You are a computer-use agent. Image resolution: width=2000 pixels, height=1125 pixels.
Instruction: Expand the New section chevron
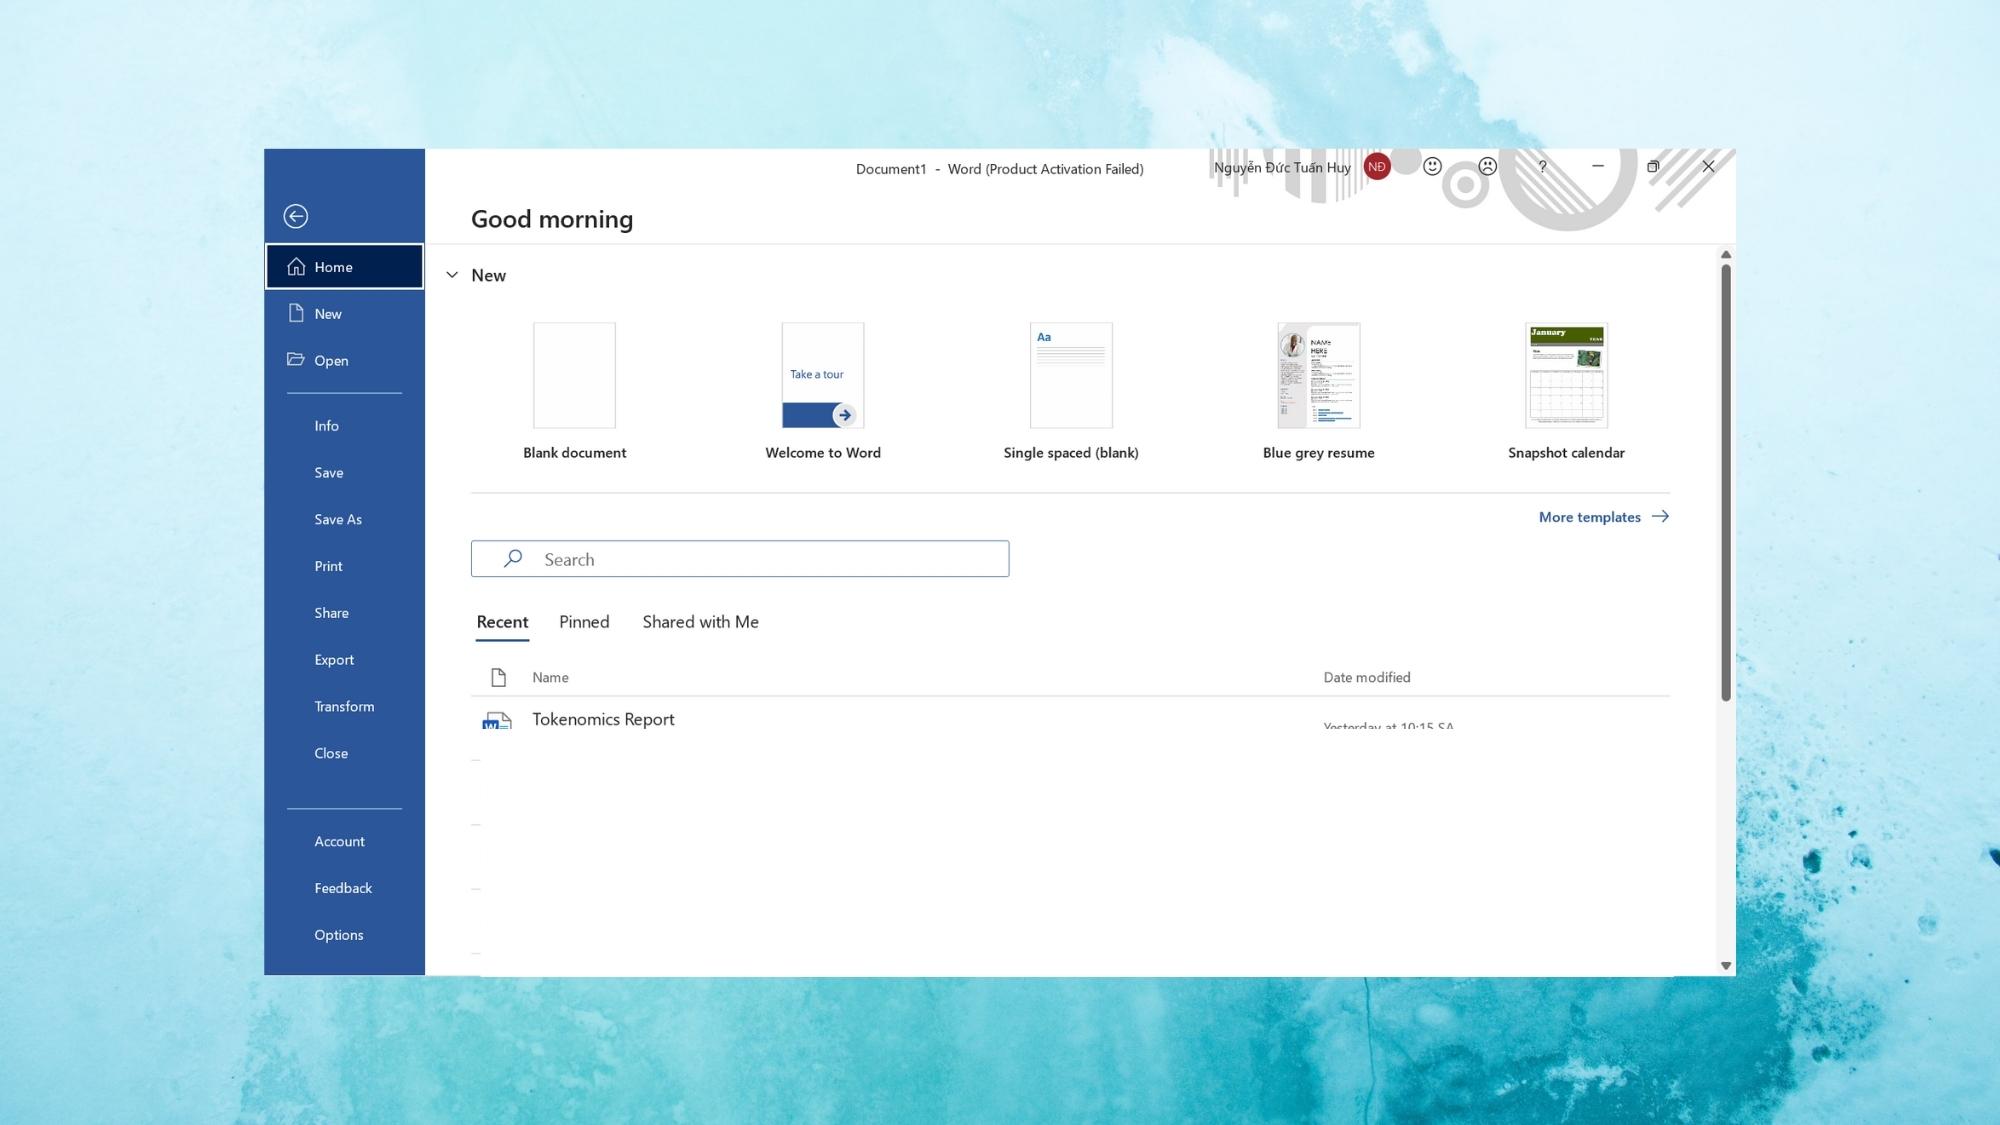[x=453, y=275]
